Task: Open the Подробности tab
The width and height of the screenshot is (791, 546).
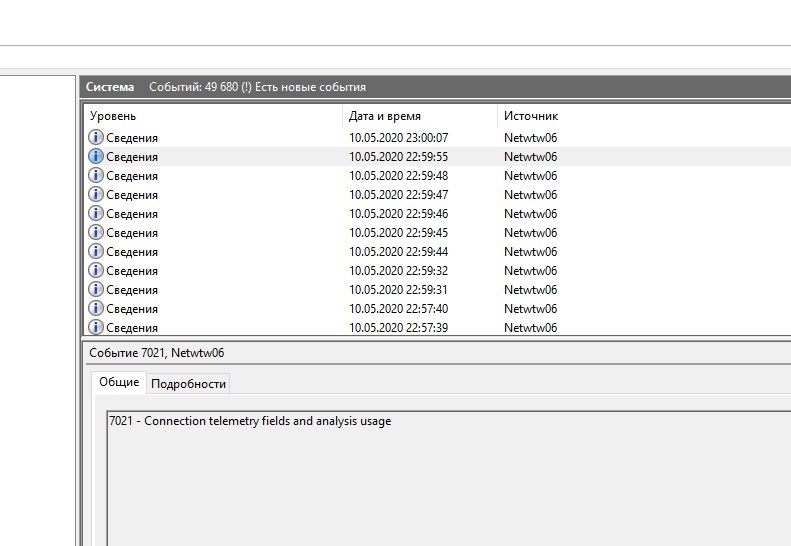Action: [188, 384]
